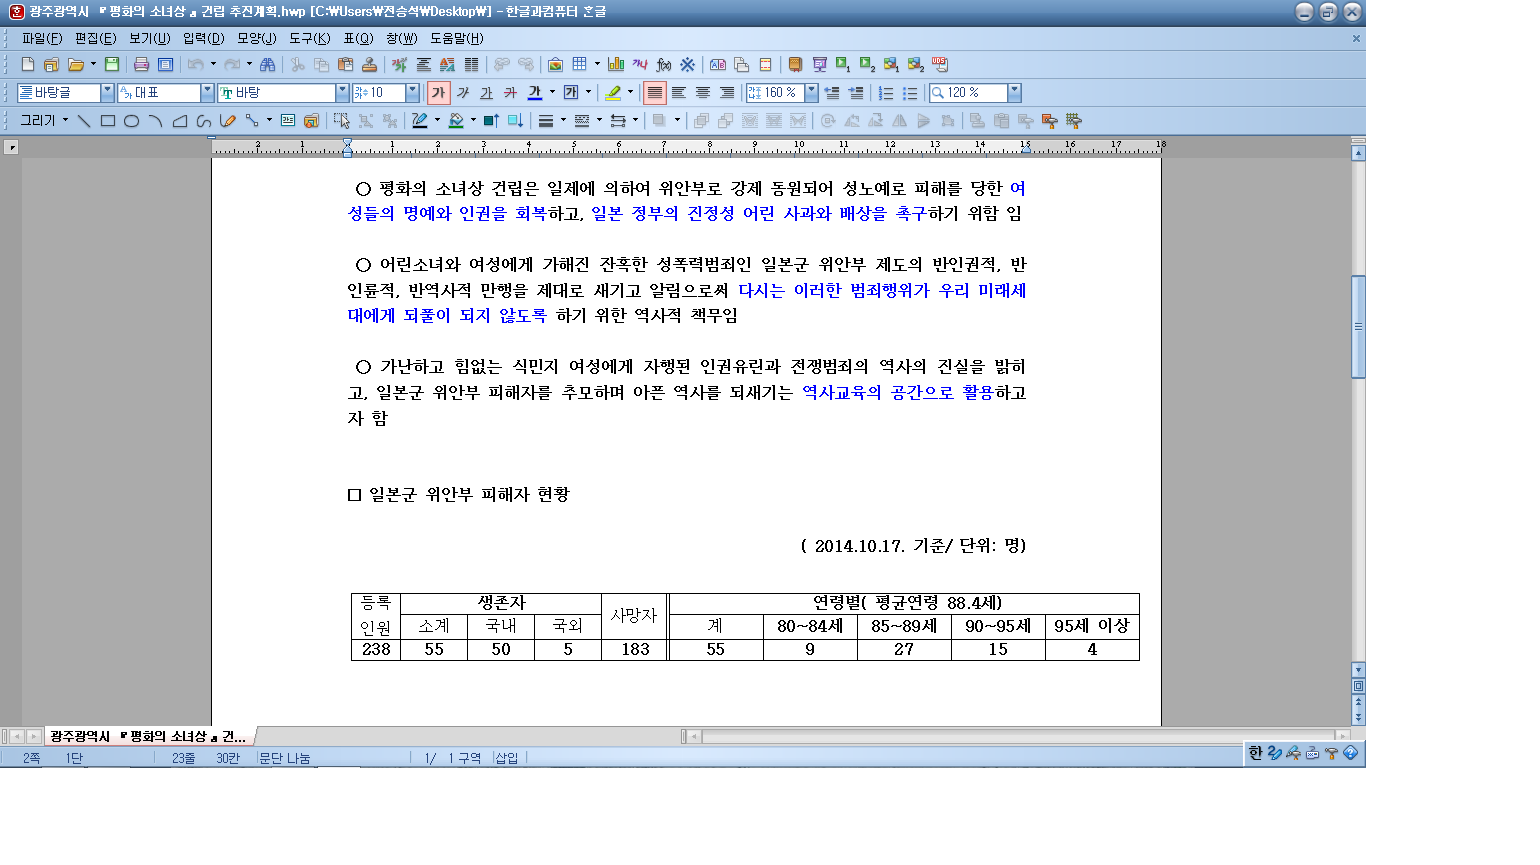Activate the object selection arrow tool
This screenshot has height=865, width=1540.
[x=342, y=121]
